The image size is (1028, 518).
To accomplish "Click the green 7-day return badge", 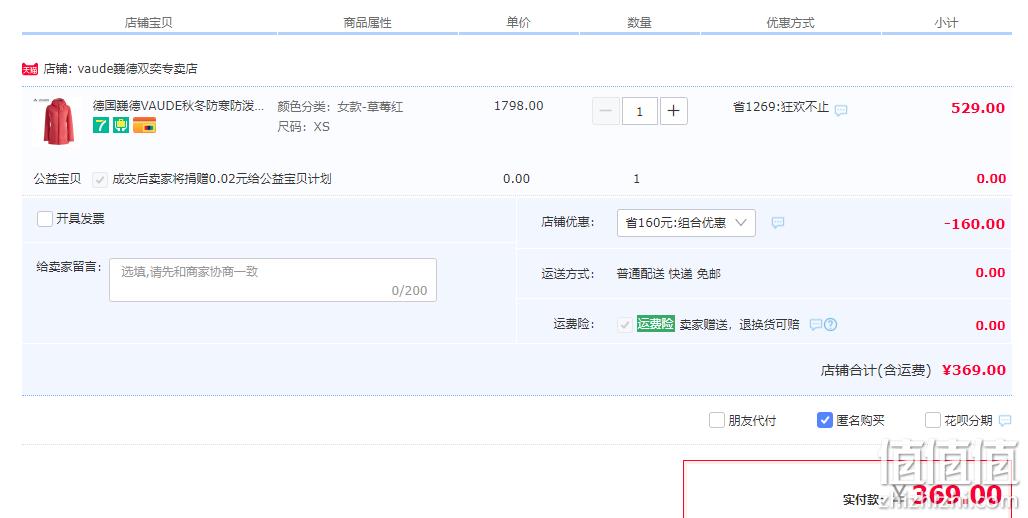I will tap(100, 125).
